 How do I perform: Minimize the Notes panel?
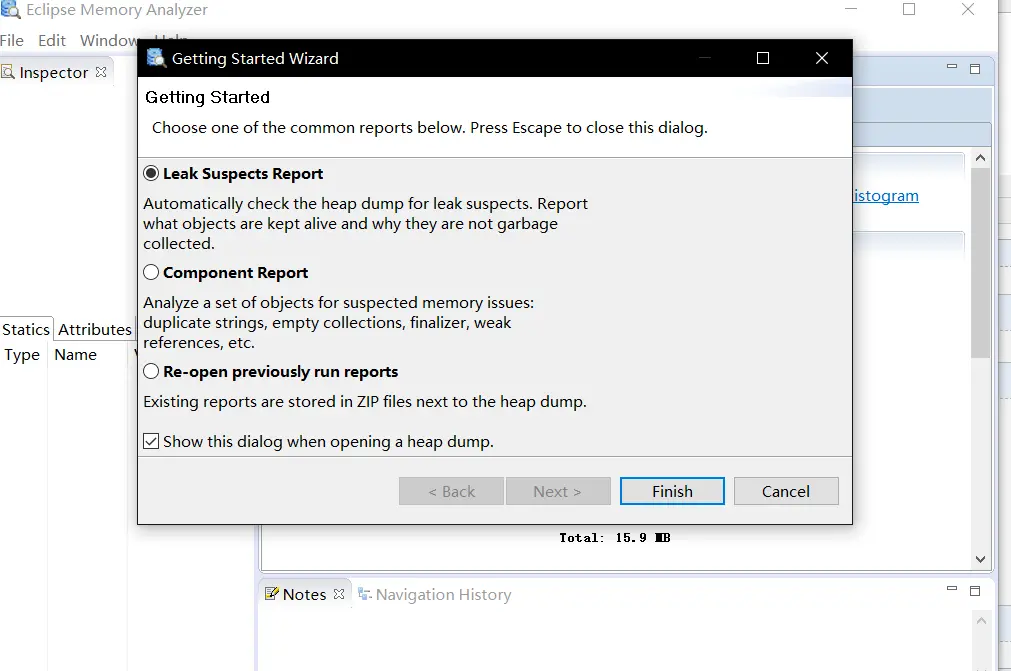[x=952, y=588]
